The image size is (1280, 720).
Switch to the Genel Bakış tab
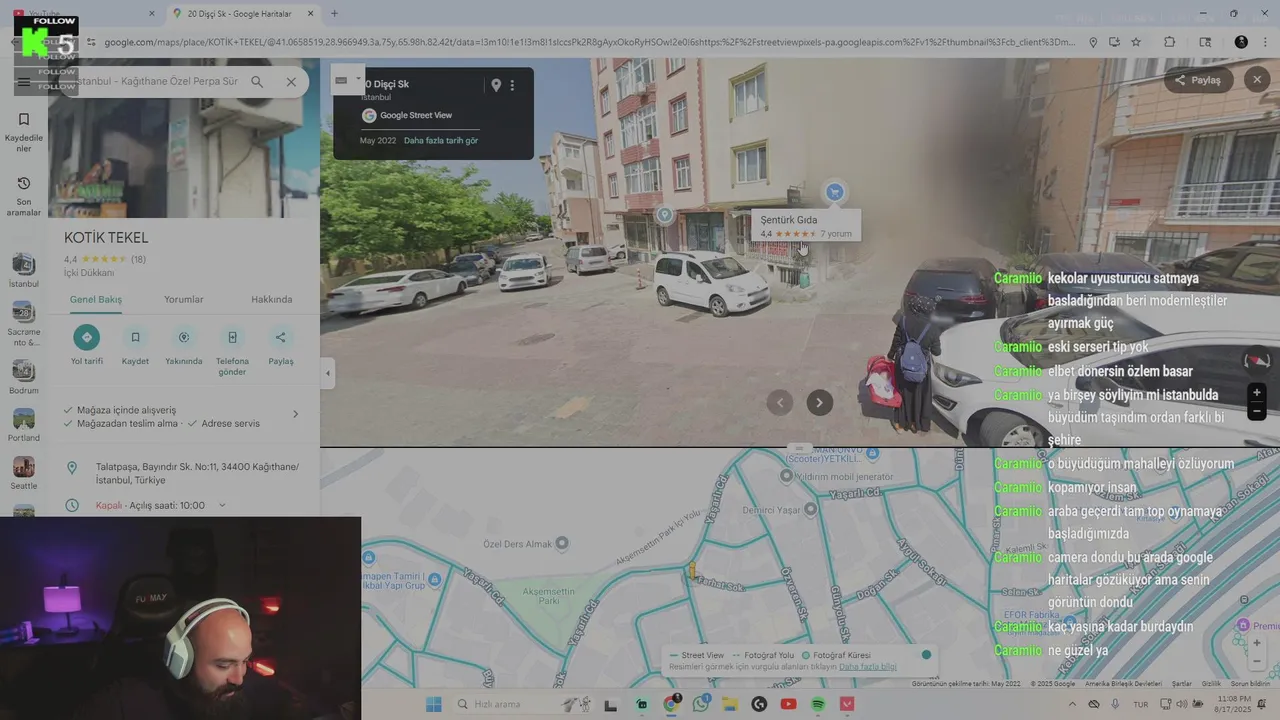click(x=96, y=299)
